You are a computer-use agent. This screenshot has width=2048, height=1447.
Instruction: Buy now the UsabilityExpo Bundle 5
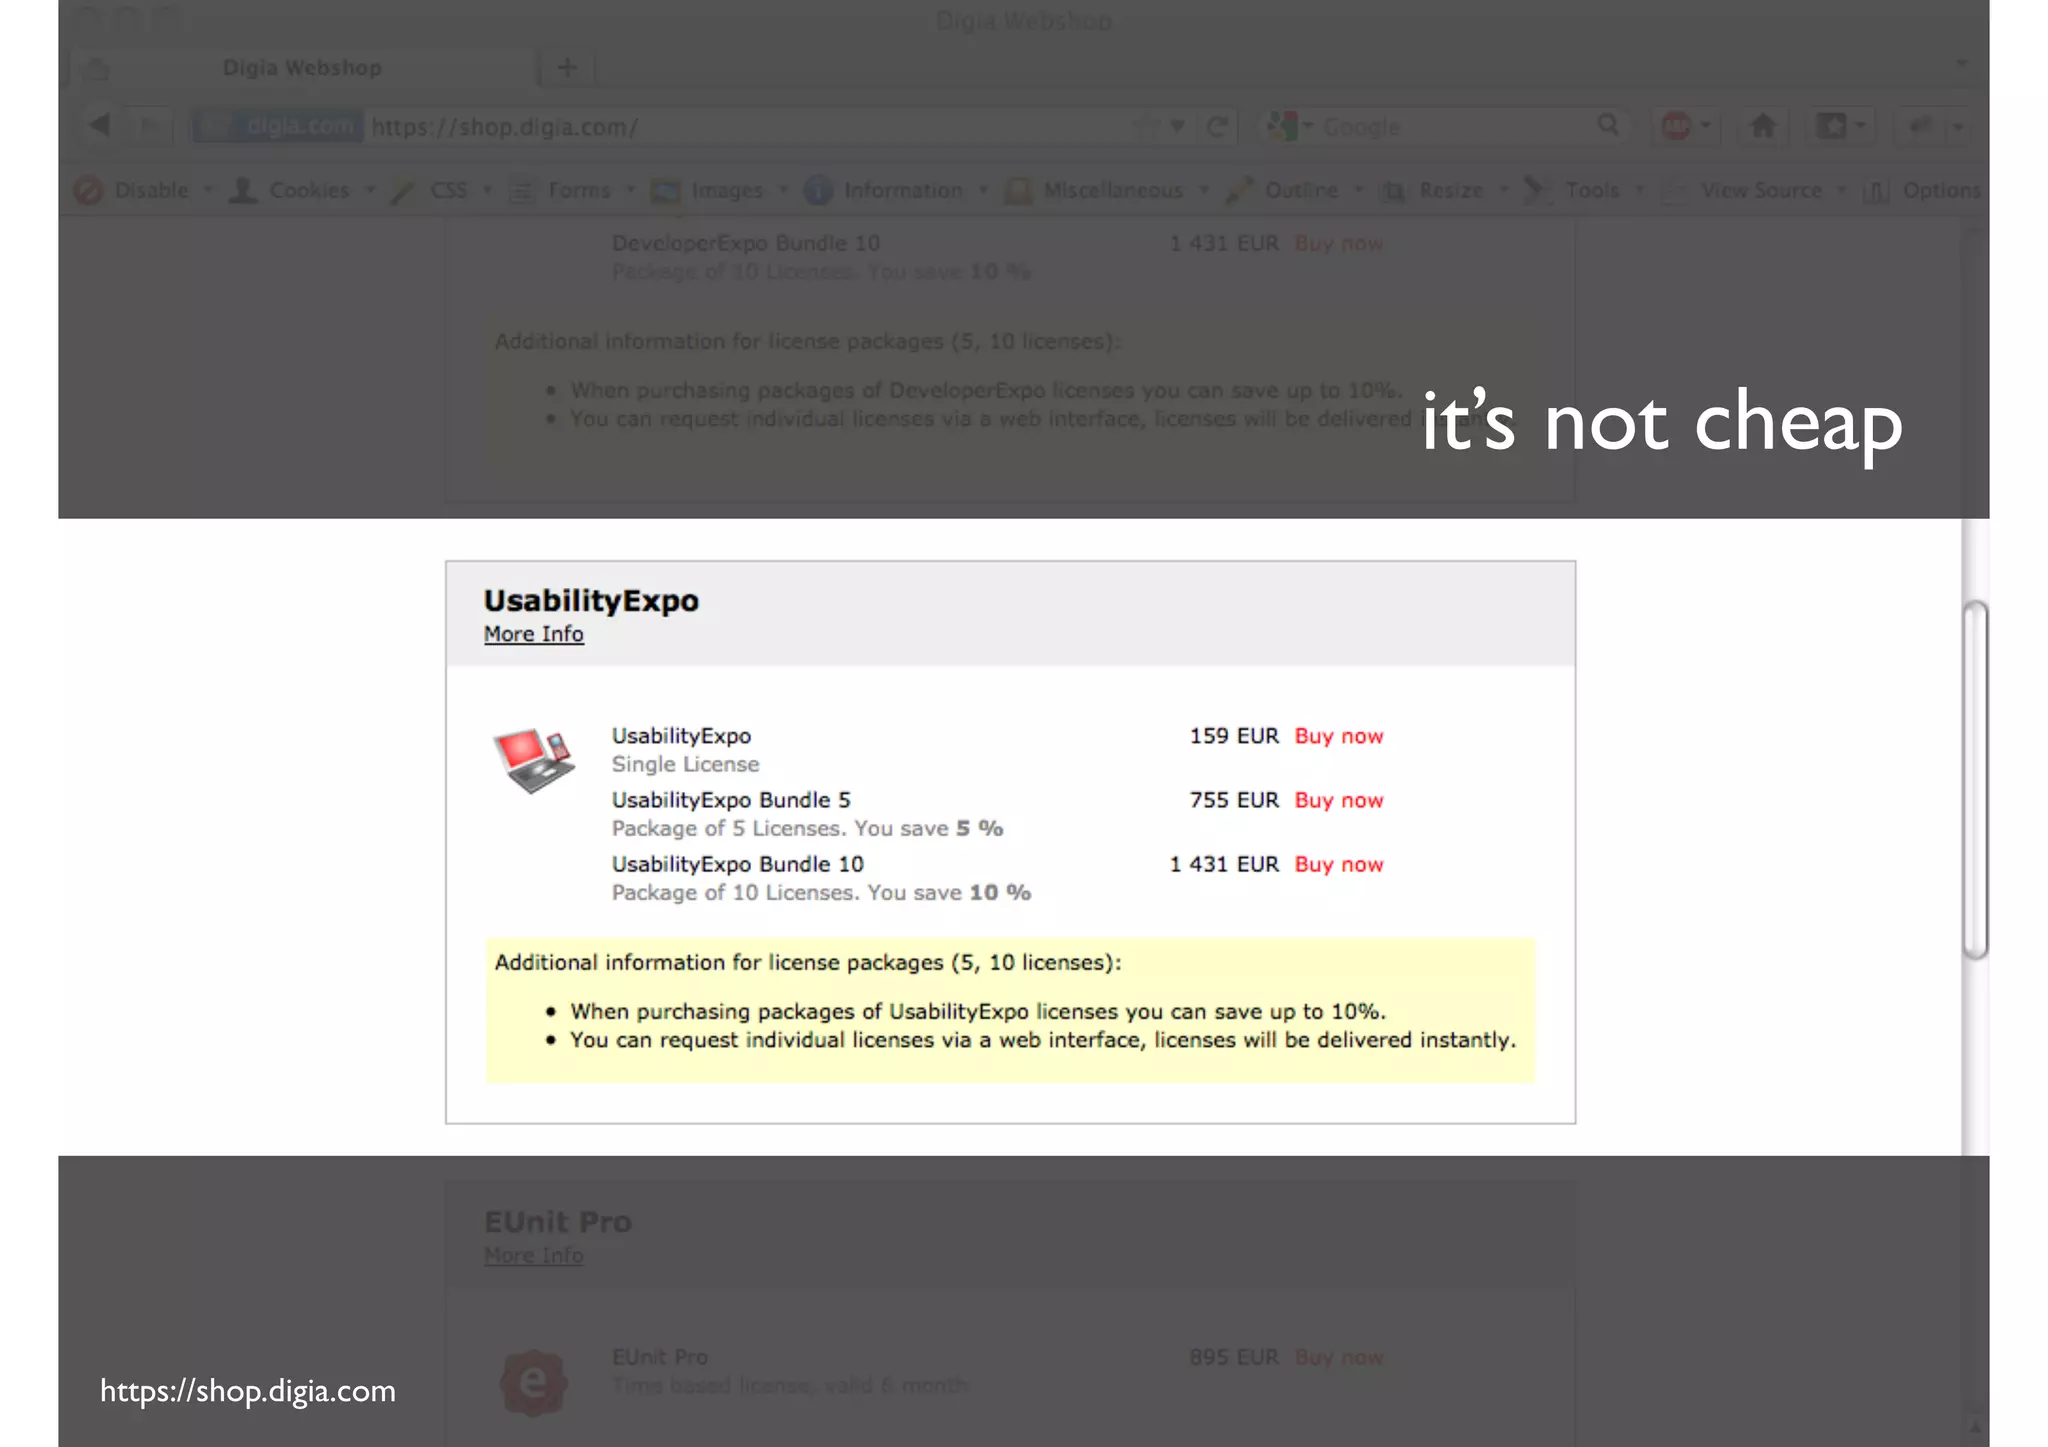click(1338, 800)
